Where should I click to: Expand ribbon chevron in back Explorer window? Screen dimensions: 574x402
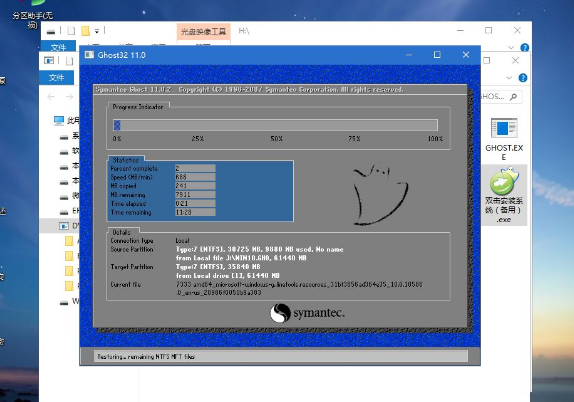511,48
